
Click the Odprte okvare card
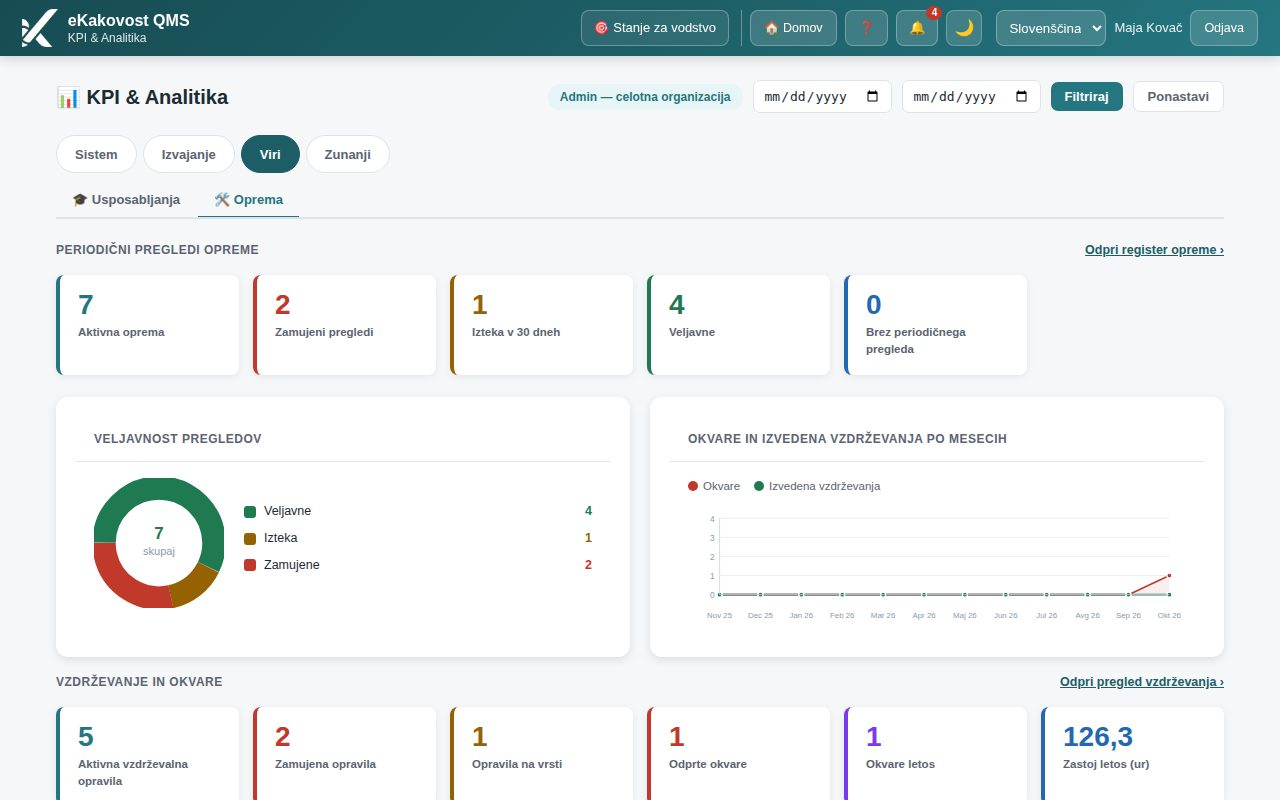[x=739, y=755]
